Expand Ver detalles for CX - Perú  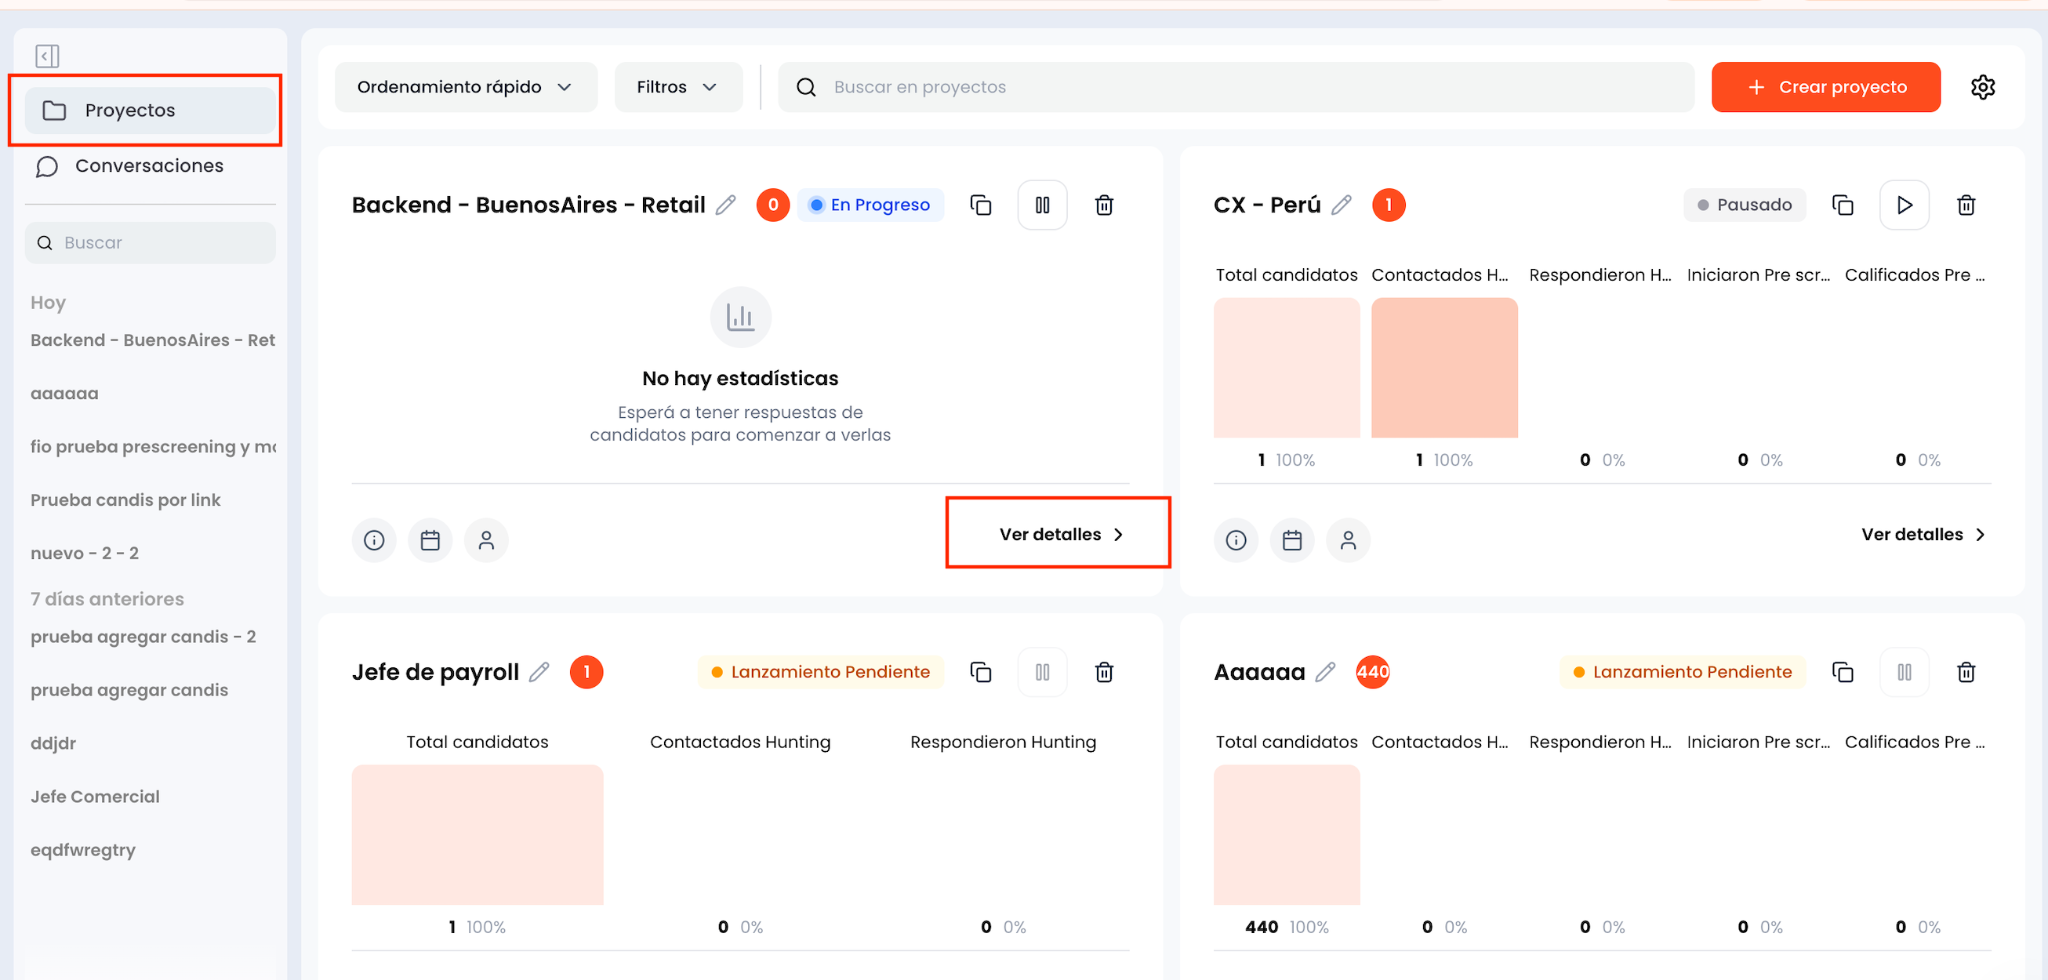tap(1923, 535)
